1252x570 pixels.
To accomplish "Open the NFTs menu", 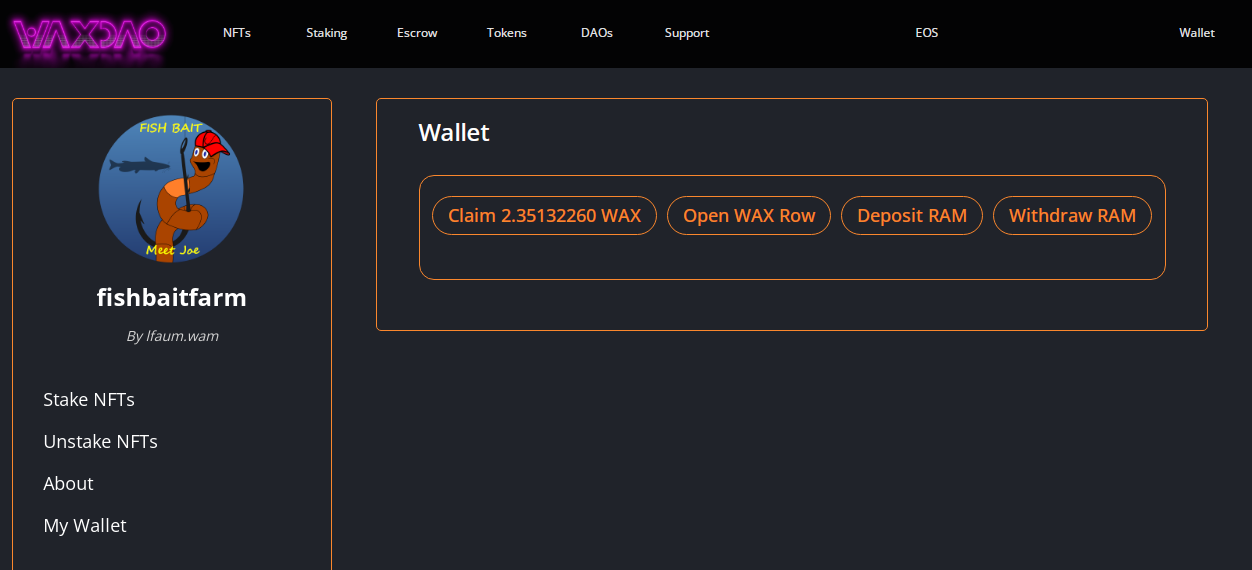I will (237, 33).
